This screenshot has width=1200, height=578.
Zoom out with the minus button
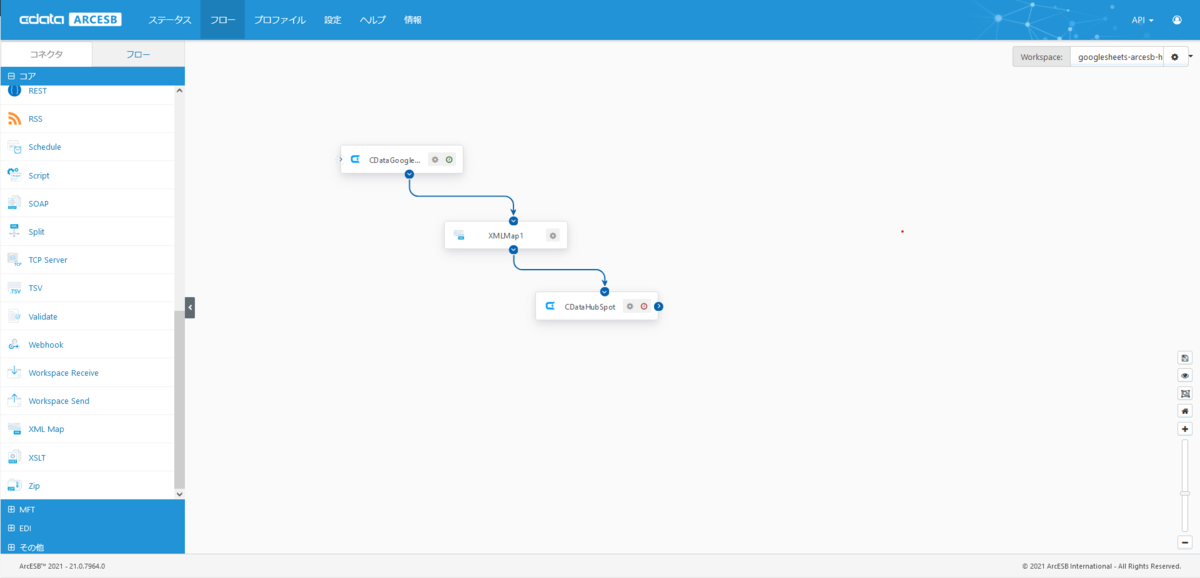coord(1185,542)
